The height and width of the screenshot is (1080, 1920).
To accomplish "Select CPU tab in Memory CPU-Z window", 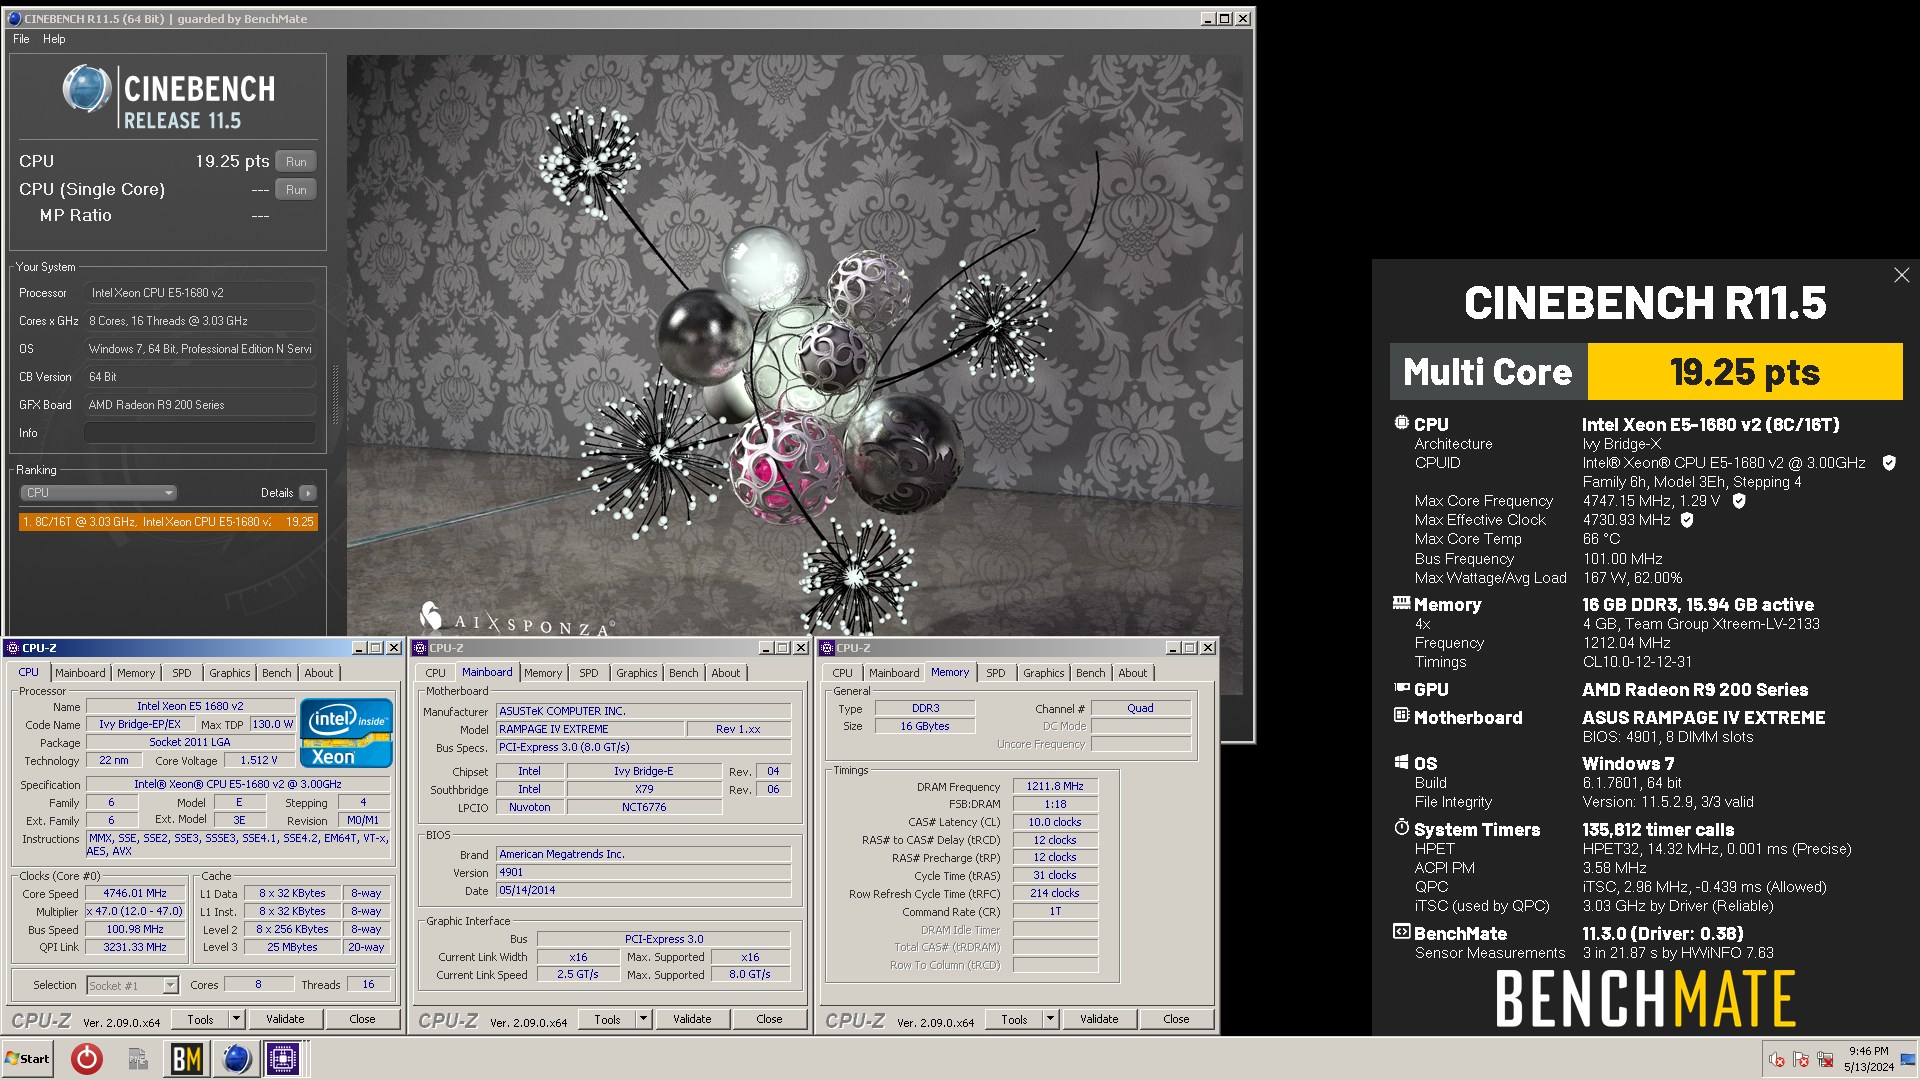I will (843, 673).
